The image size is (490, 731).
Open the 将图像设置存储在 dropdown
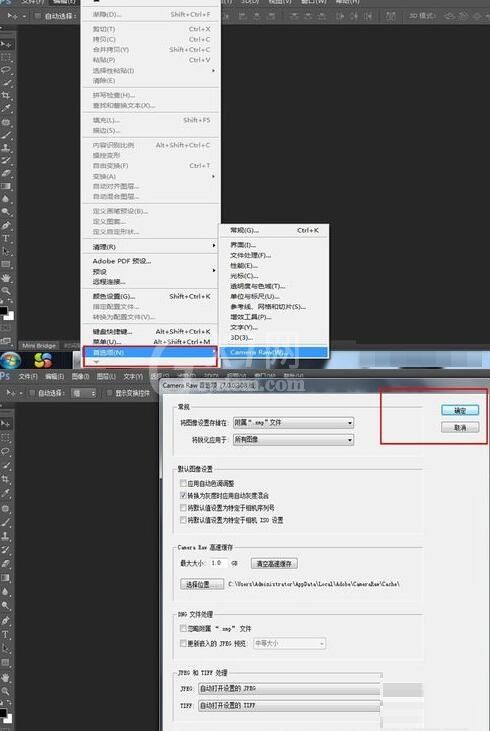tap(293, 423)
